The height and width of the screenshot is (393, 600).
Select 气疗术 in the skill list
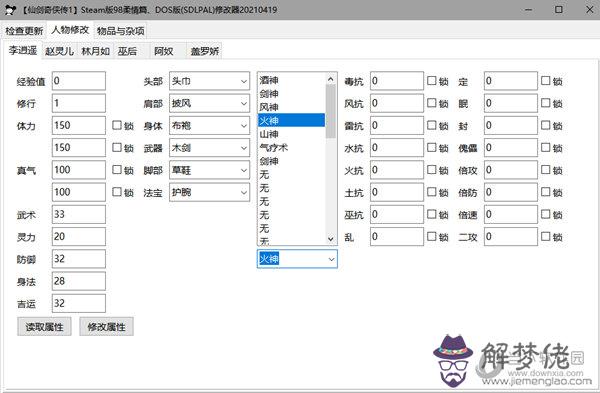tap(292, 147)
